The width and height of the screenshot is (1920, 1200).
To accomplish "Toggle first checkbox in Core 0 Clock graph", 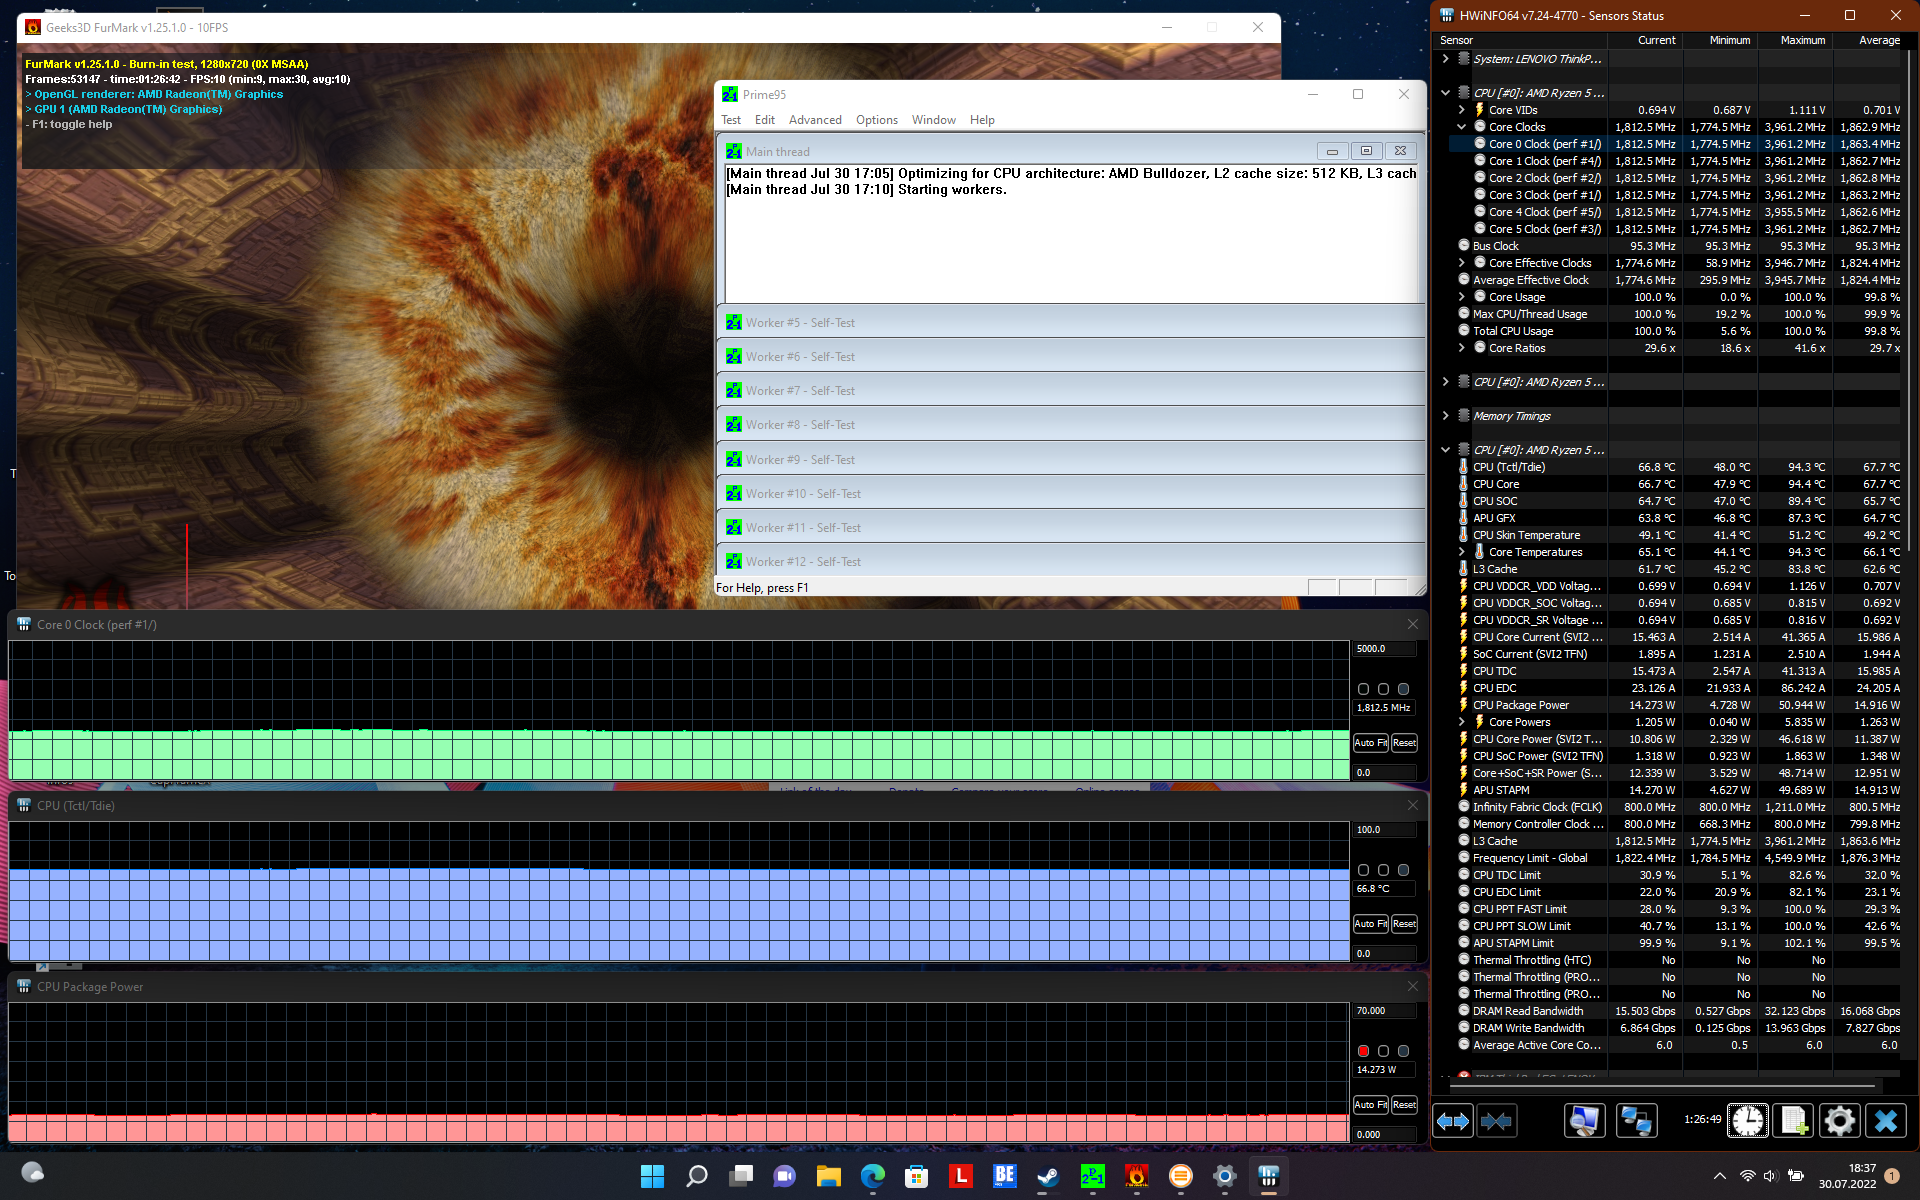I will click(x=1363, y=689).
